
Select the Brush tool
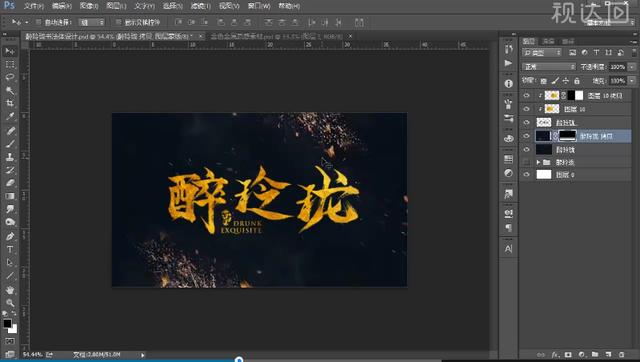(x=10, y=144)
